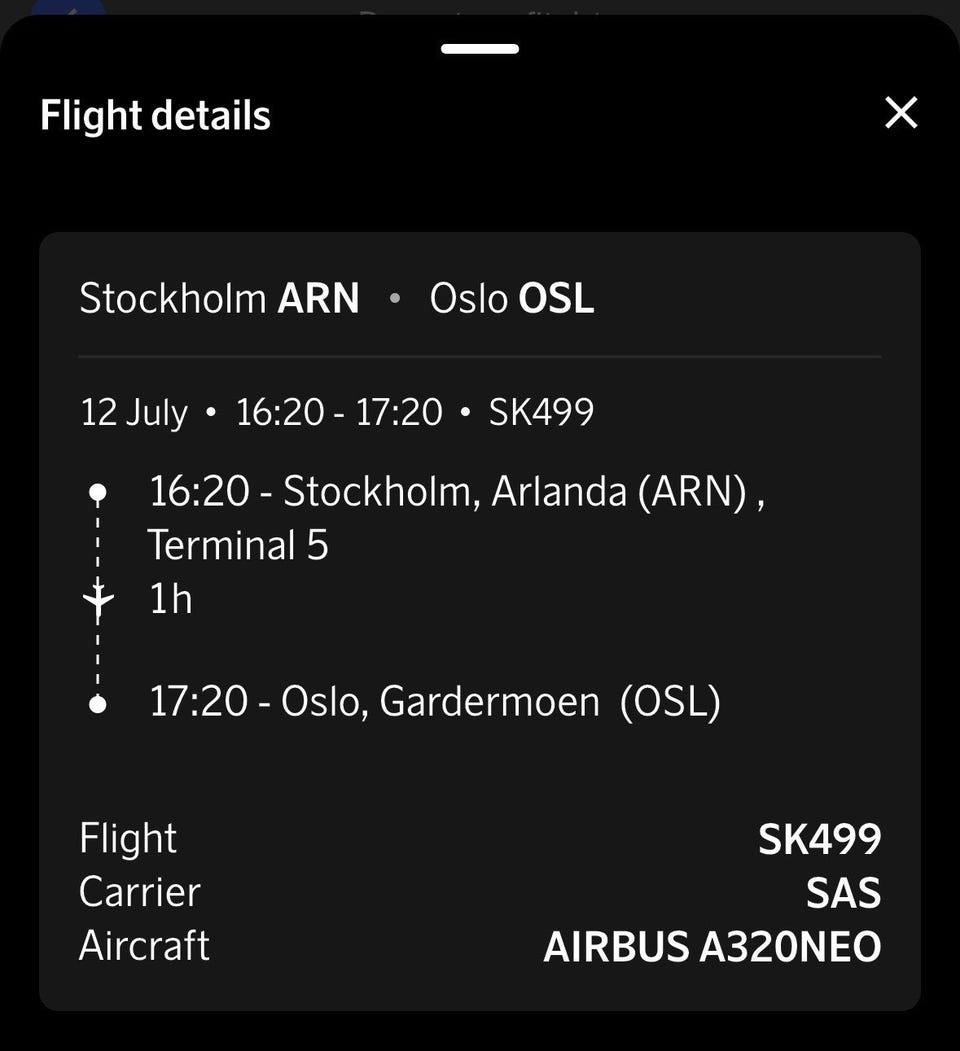Select the Terminal 5 text
The height and width of the screenshot is (1051, 960).
pyautogui.click(x=237, y=544)
